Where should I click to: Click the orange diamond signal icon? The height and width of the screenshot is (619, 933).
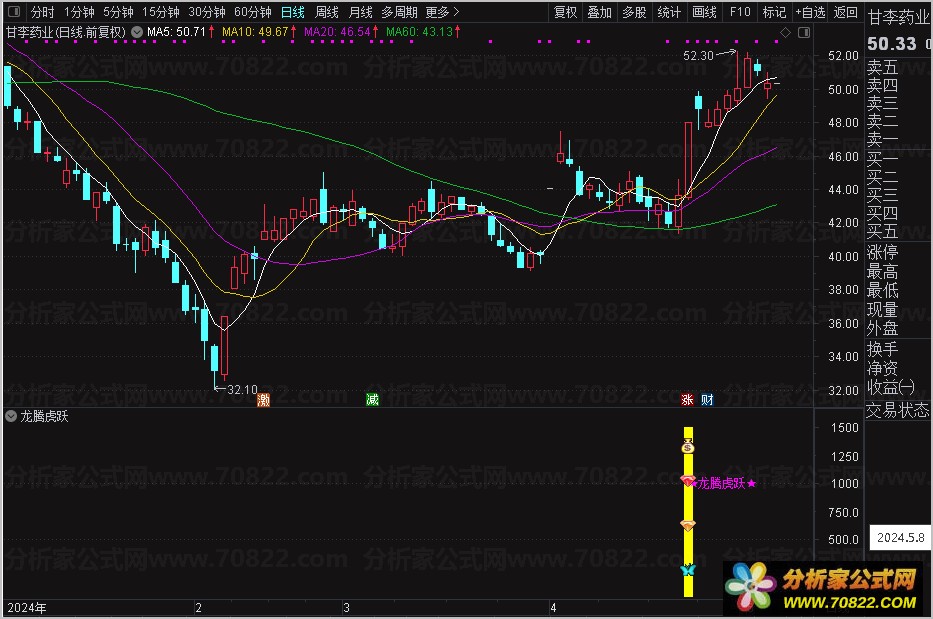[x=688, y=525]
